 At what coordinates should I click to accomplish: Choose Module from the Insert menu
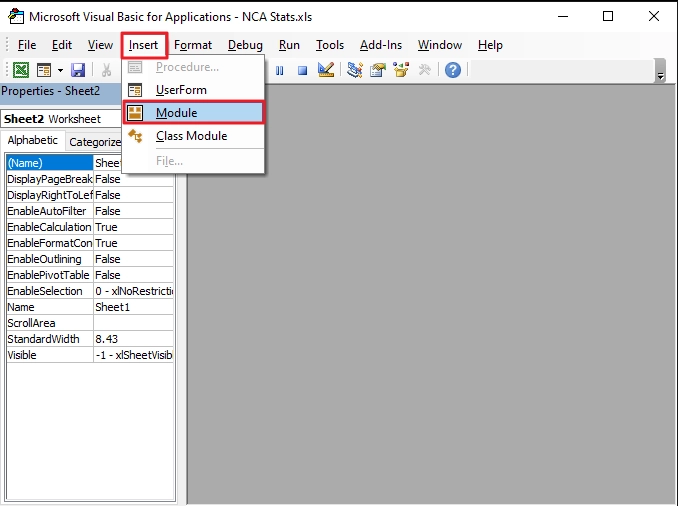click(x=193, y=113)
